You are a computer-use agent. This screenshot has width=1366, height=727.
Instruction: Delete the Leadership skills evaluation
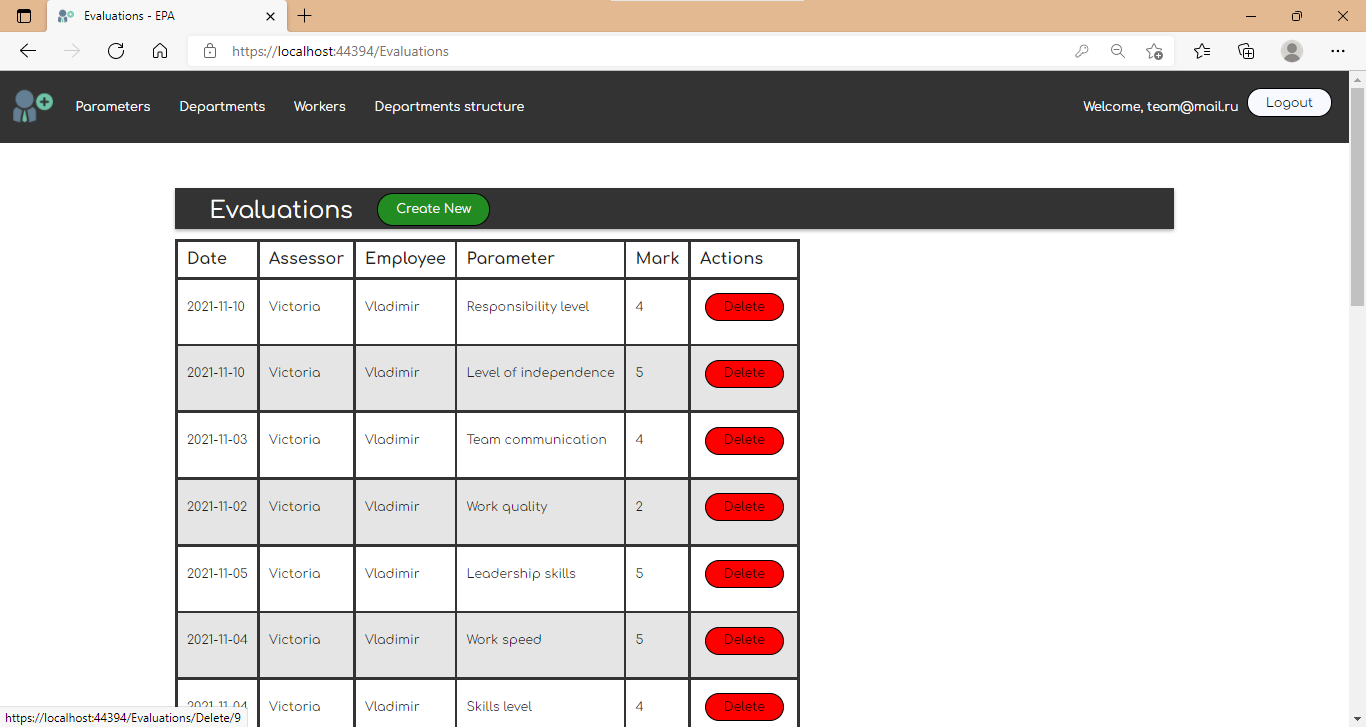coord(744,574)
